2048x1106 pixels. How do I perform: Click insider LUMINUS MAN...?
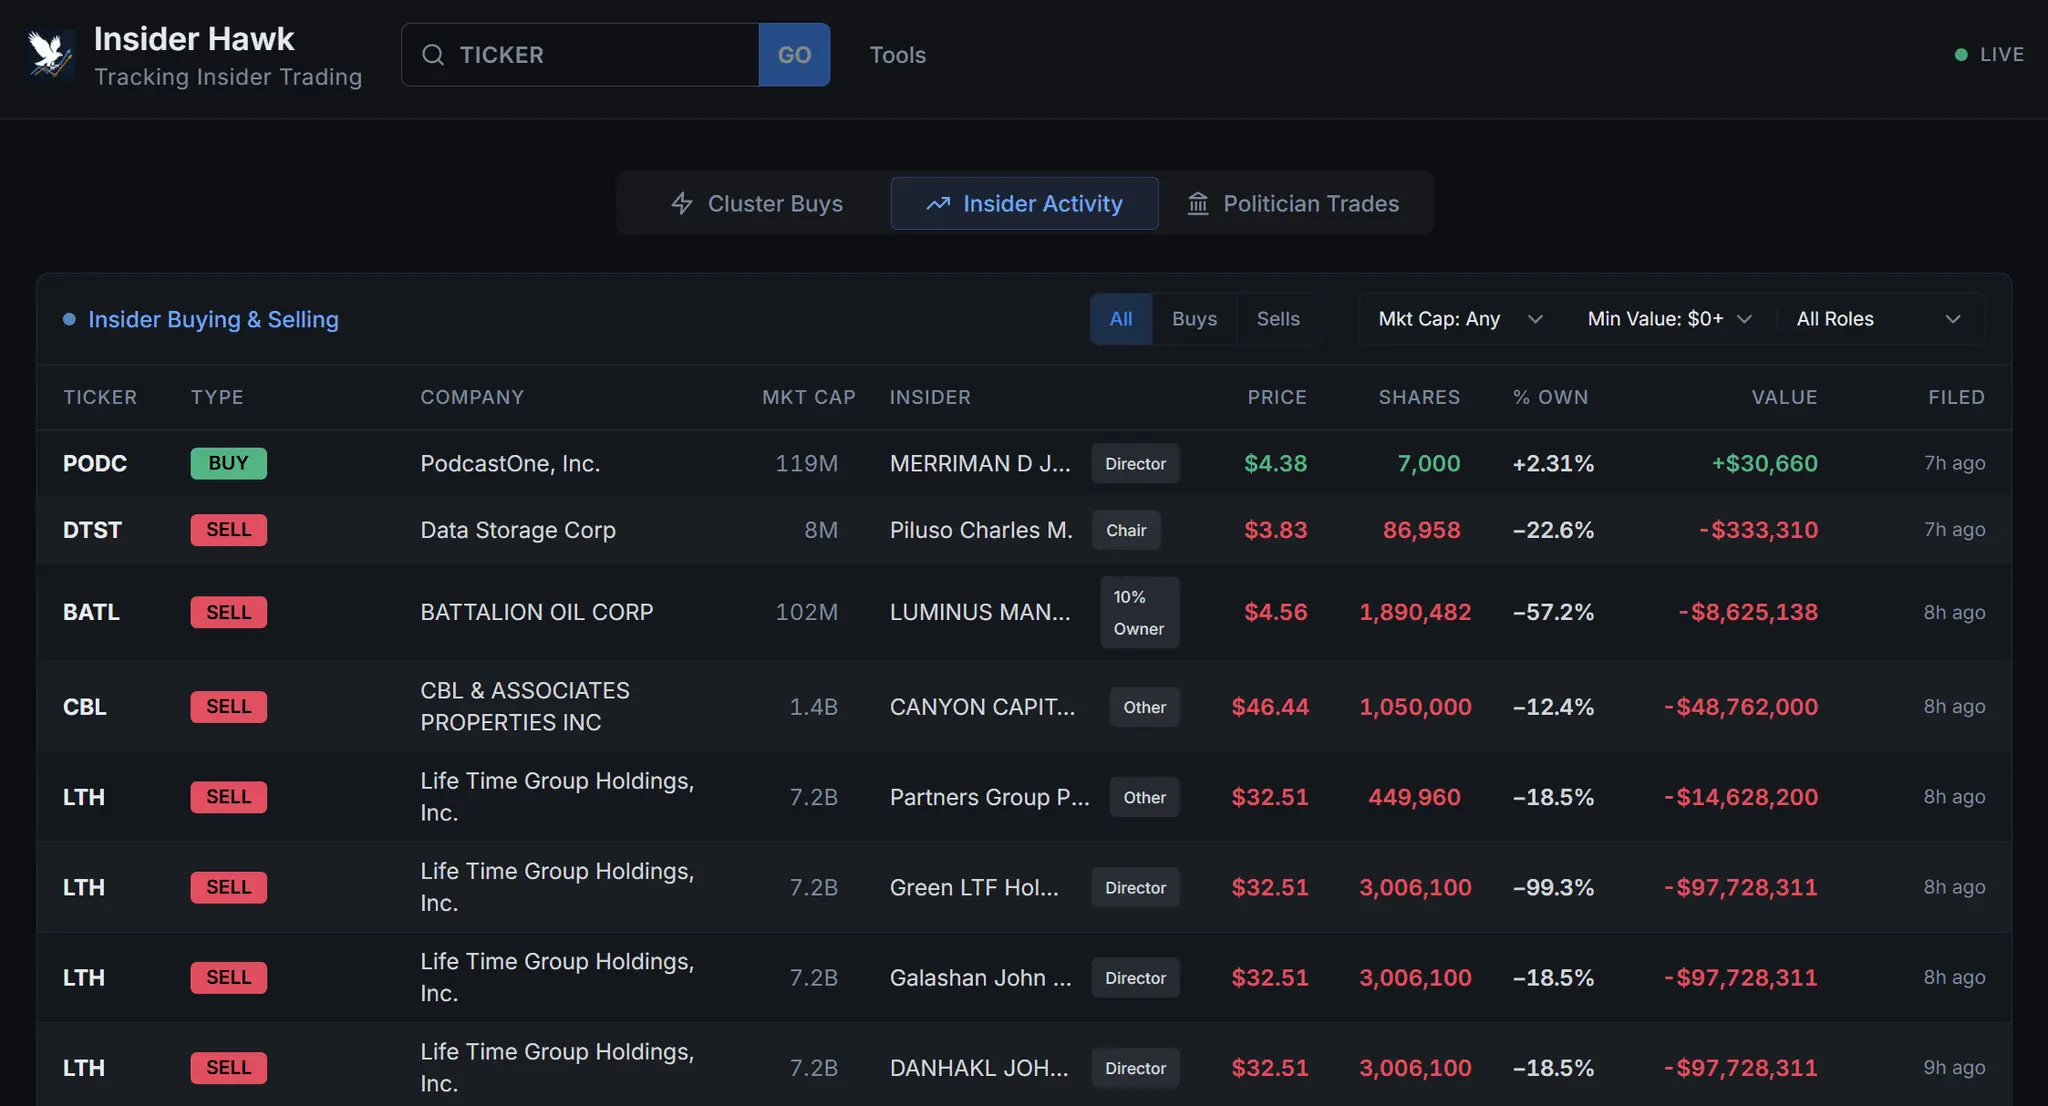click(x=980, y=612)
